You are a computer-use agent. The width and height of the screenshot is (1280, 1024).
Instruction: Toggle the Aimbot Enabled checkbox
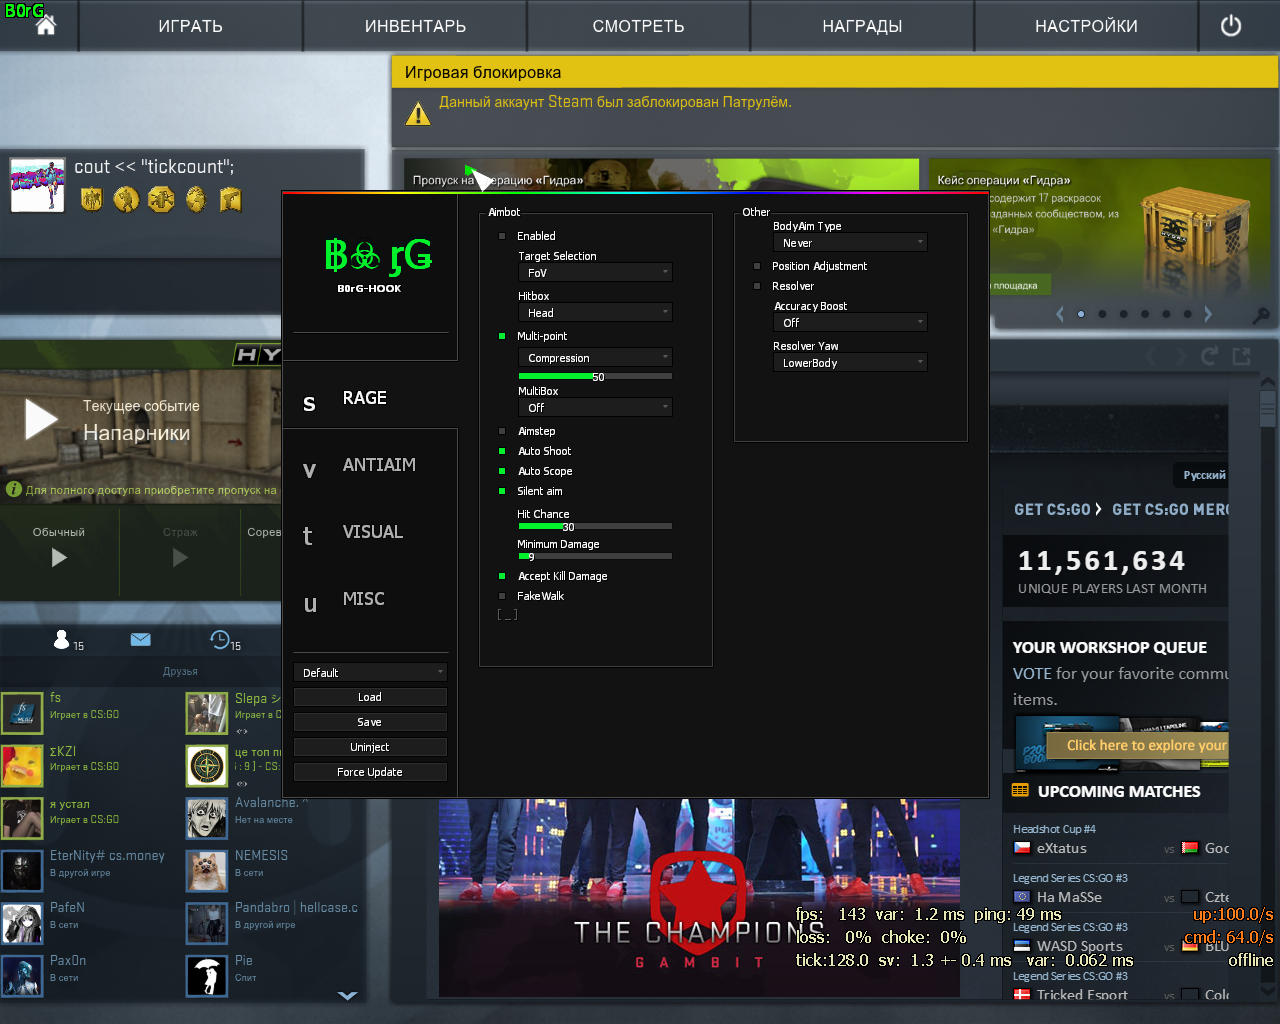(x=502, y=236)
